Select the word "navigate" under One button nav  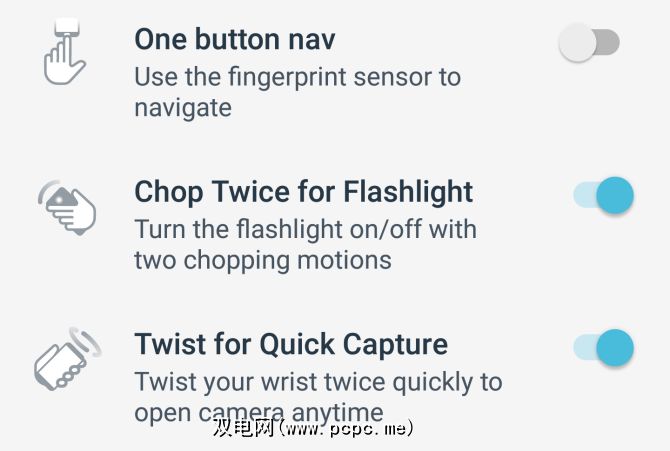tap(183, 107)
